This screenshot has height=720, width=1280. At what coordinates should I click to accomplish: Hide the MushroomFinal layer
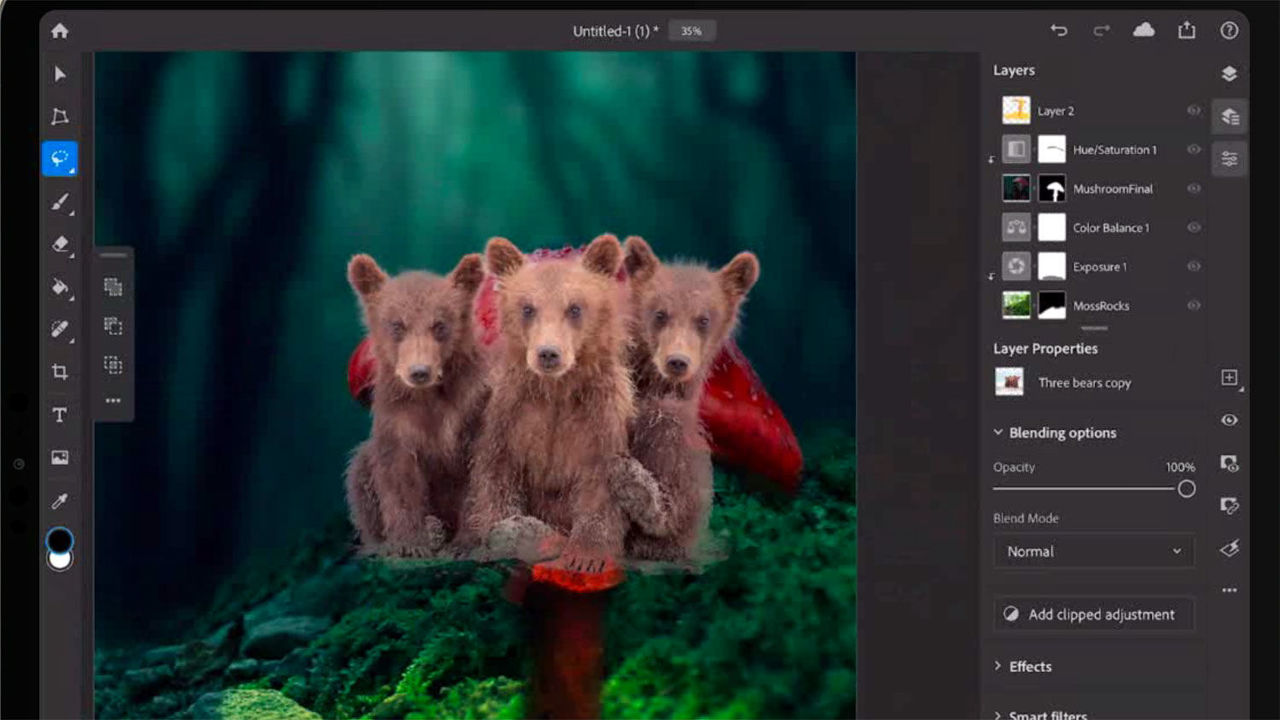[x=1193, y=188]
